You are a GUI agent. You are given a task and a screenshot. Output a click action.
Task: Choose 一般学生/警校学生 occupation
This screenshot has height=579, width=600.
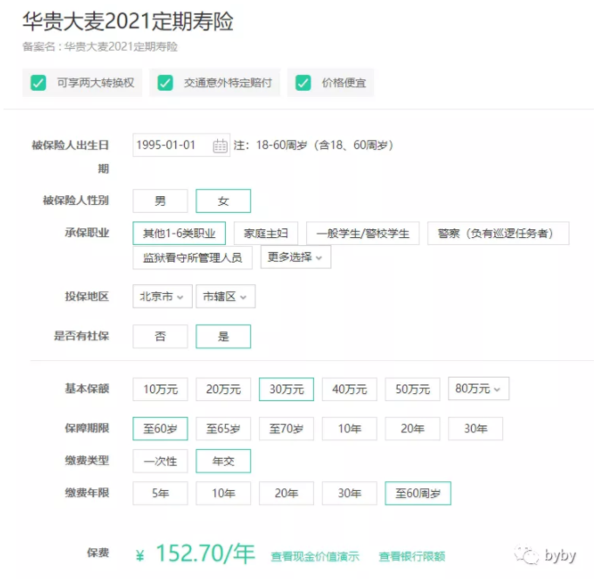coord(363,233)
